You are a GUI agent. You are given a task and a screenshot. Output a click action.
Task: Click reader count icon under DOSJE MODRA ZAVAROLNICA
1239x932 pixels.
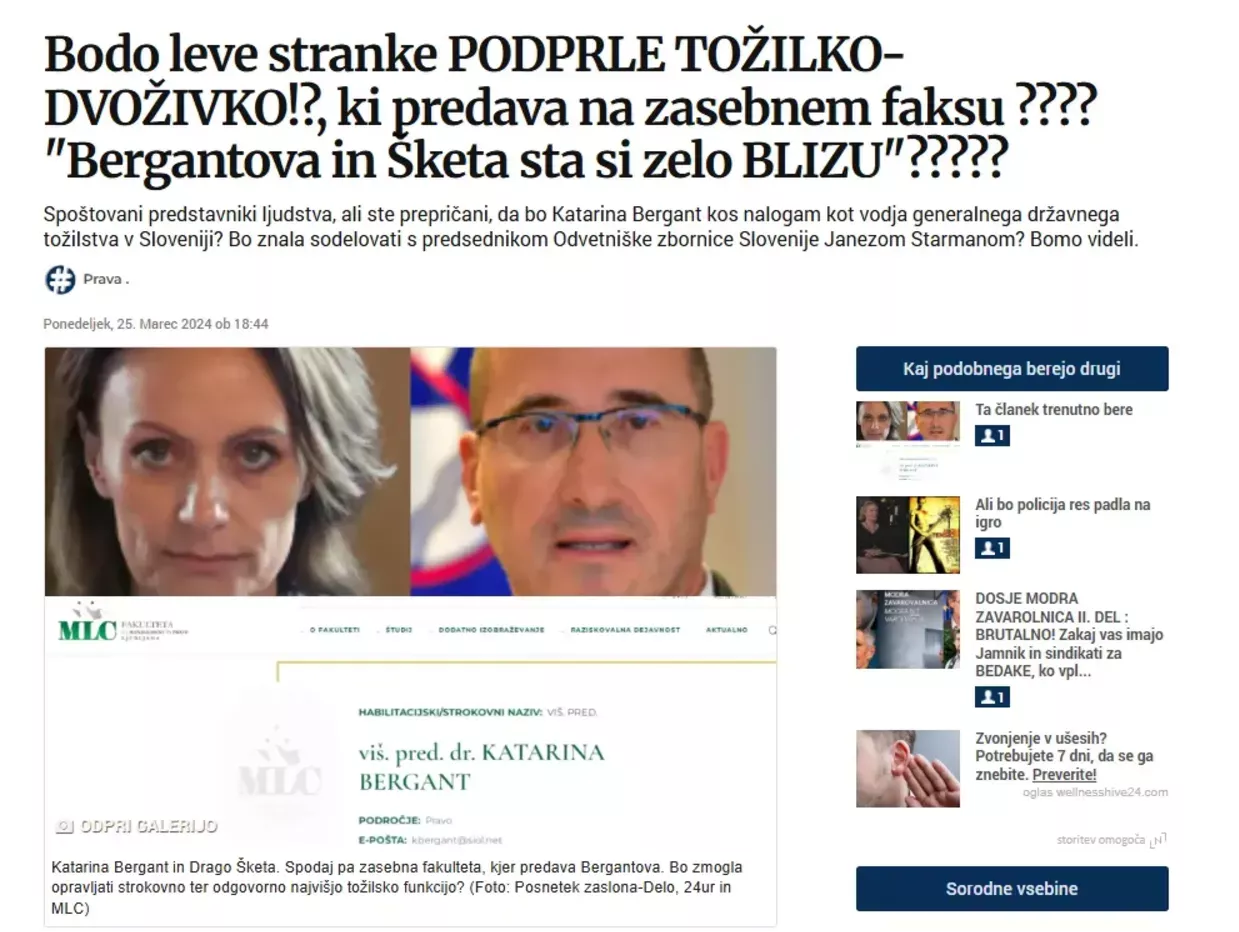[x=992, y=697]
